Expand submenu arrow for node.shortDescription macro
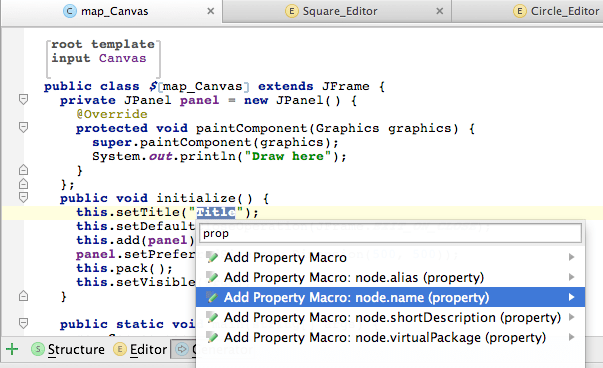The height and width of the screenshot is (368, 603). point(571,317)
